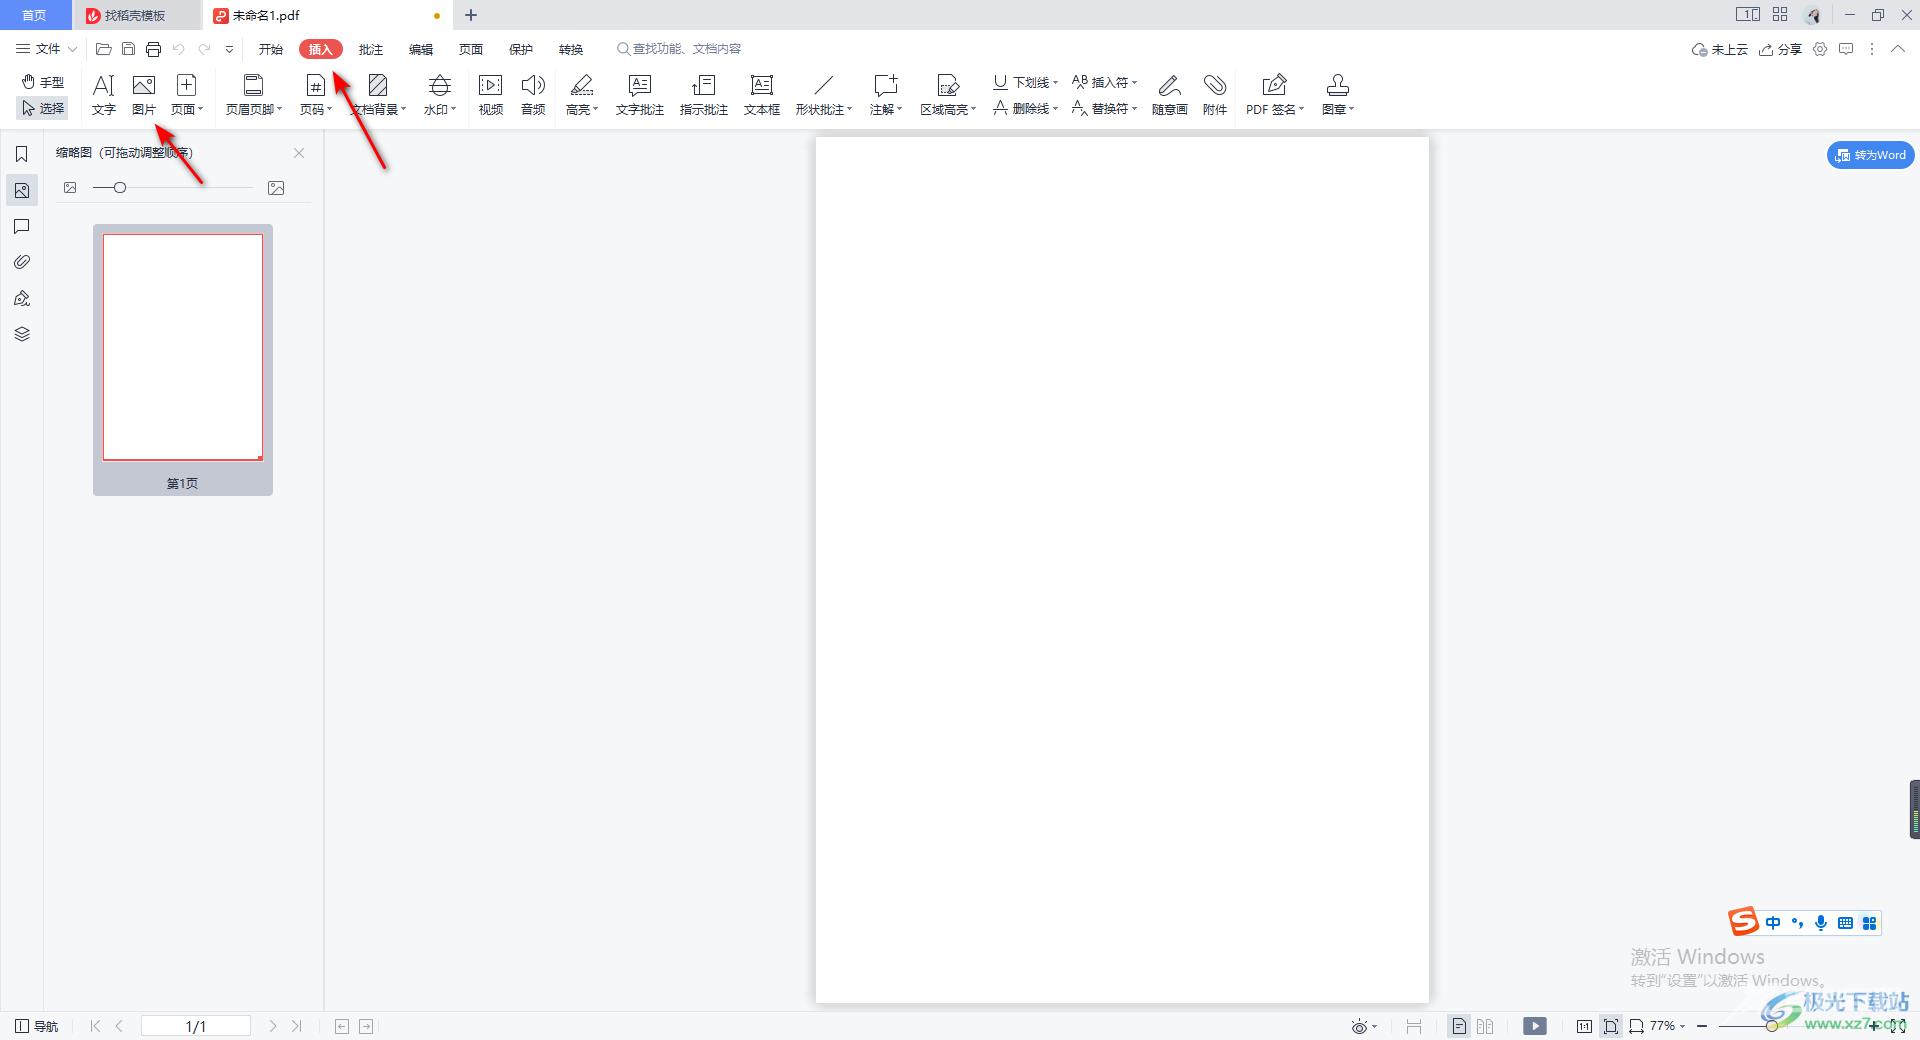Image resolution: width=1920 pixels, height=1040 pixels.
Task: Switch to the 转换 ribbon tab
Action: click(571, 49)
